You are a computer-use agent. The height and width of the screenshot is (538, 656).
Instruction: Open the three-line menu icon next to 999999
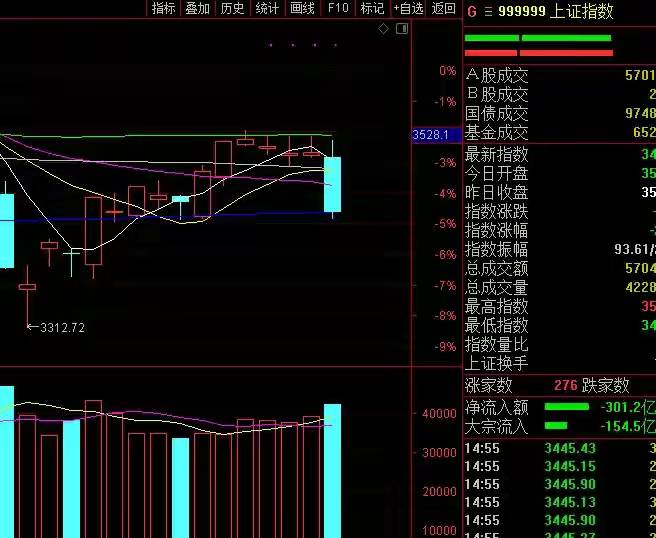(488, 12)
